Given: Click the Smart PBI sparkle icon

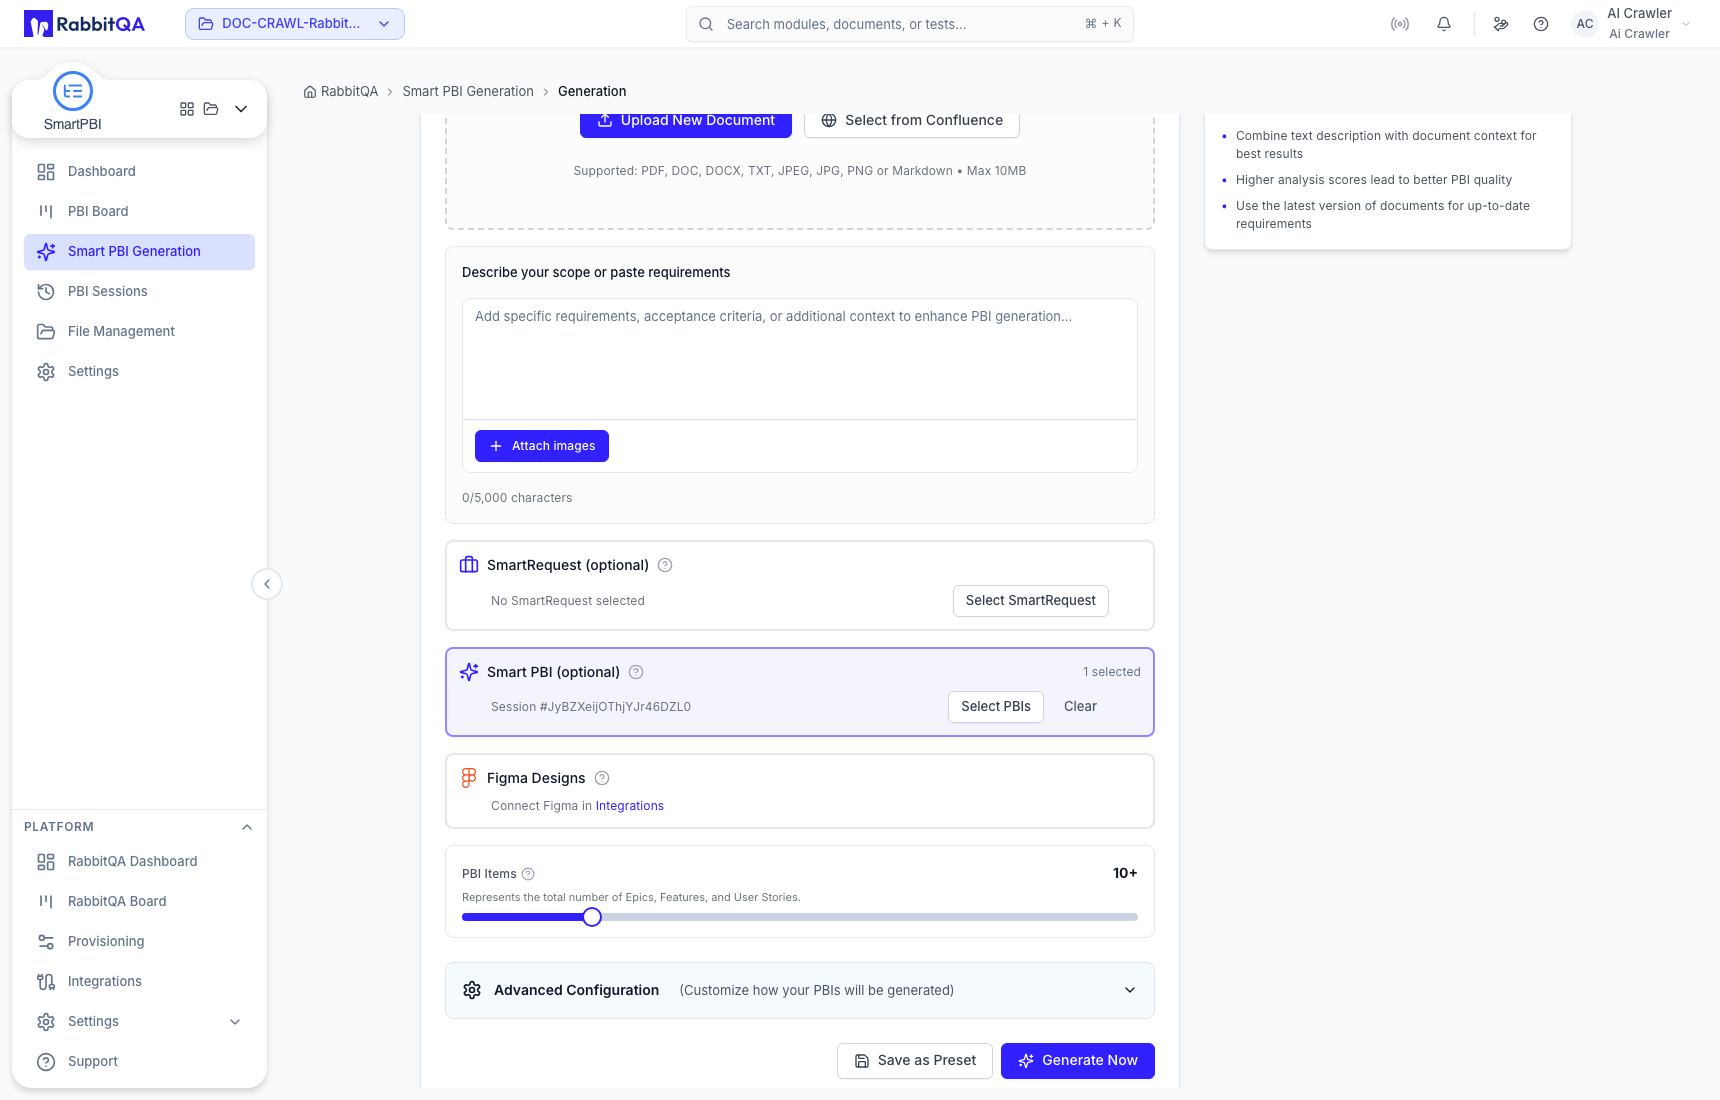Looking at the screenshot, I should pyautogui.click(x=469, y=672).
